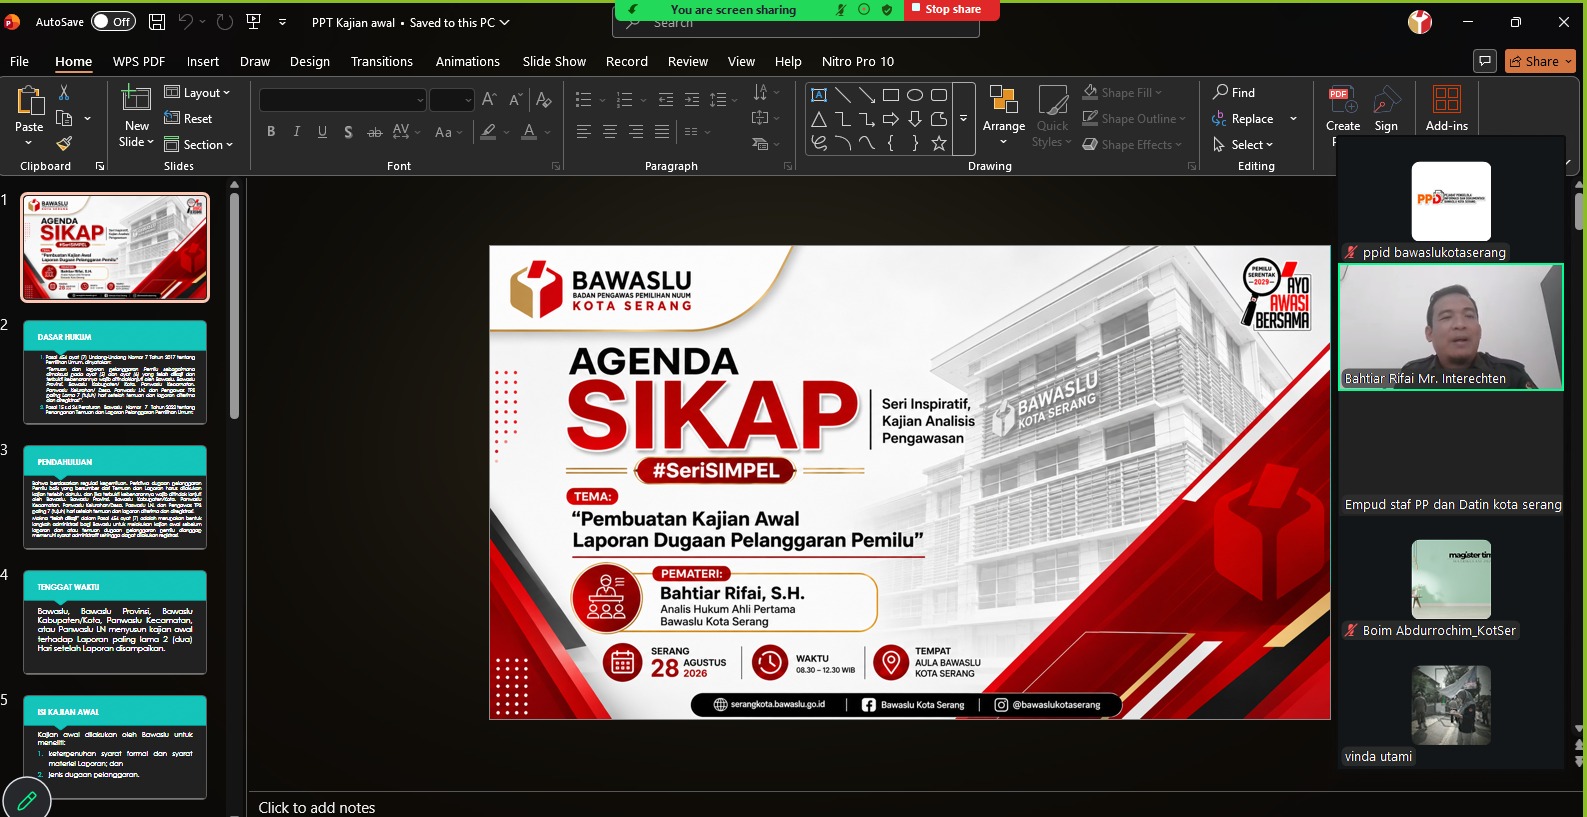This screenshot has height=817, width=1587.
Task: Toggle bold formatting
Action: click(271, 131)
